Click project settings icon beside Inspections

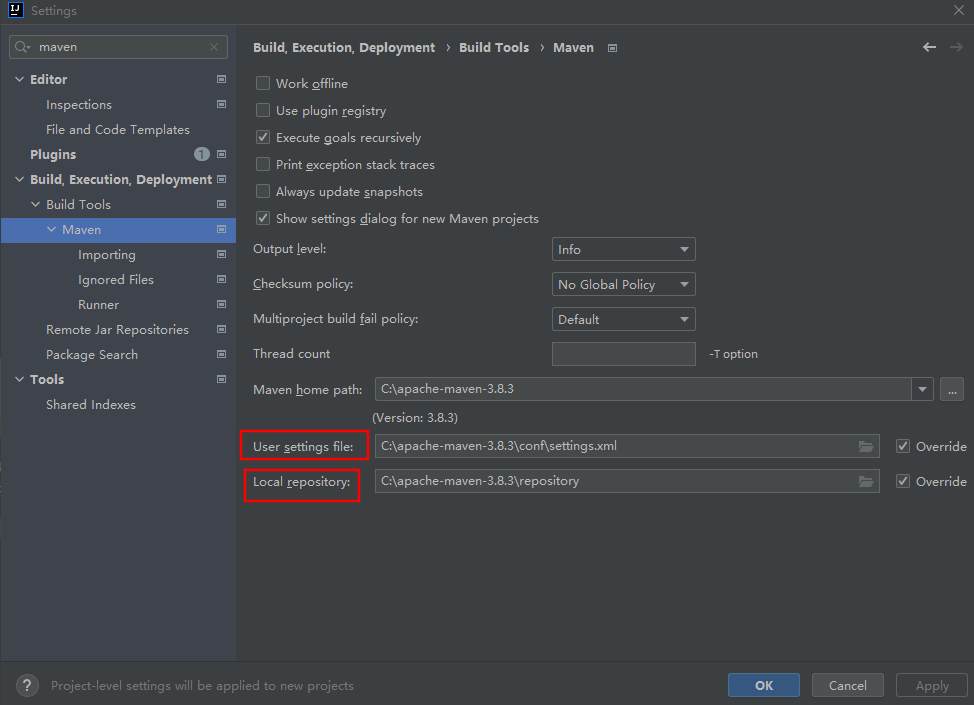point(221,104)
